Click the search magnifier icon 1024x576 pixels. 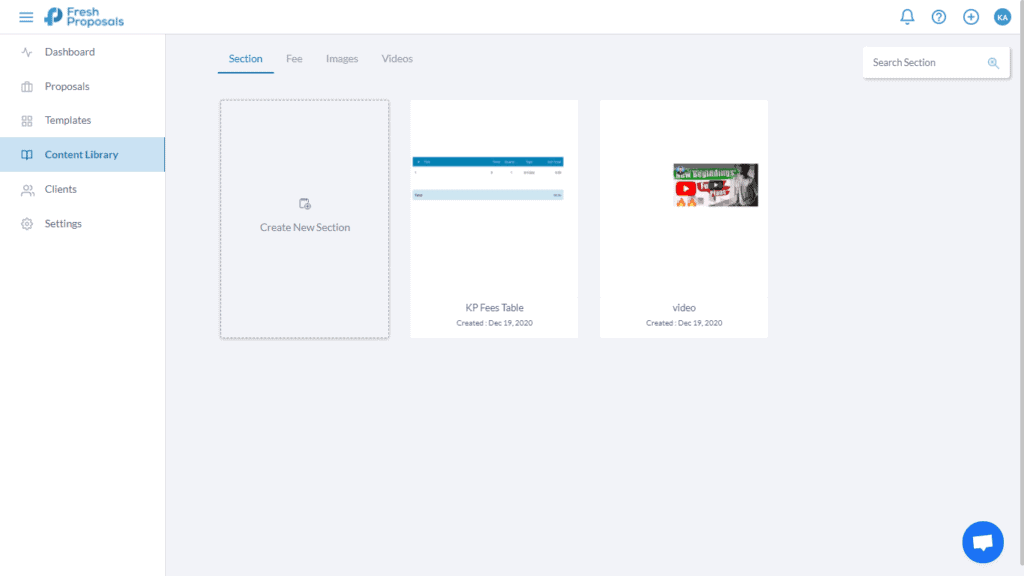(994, 62)
